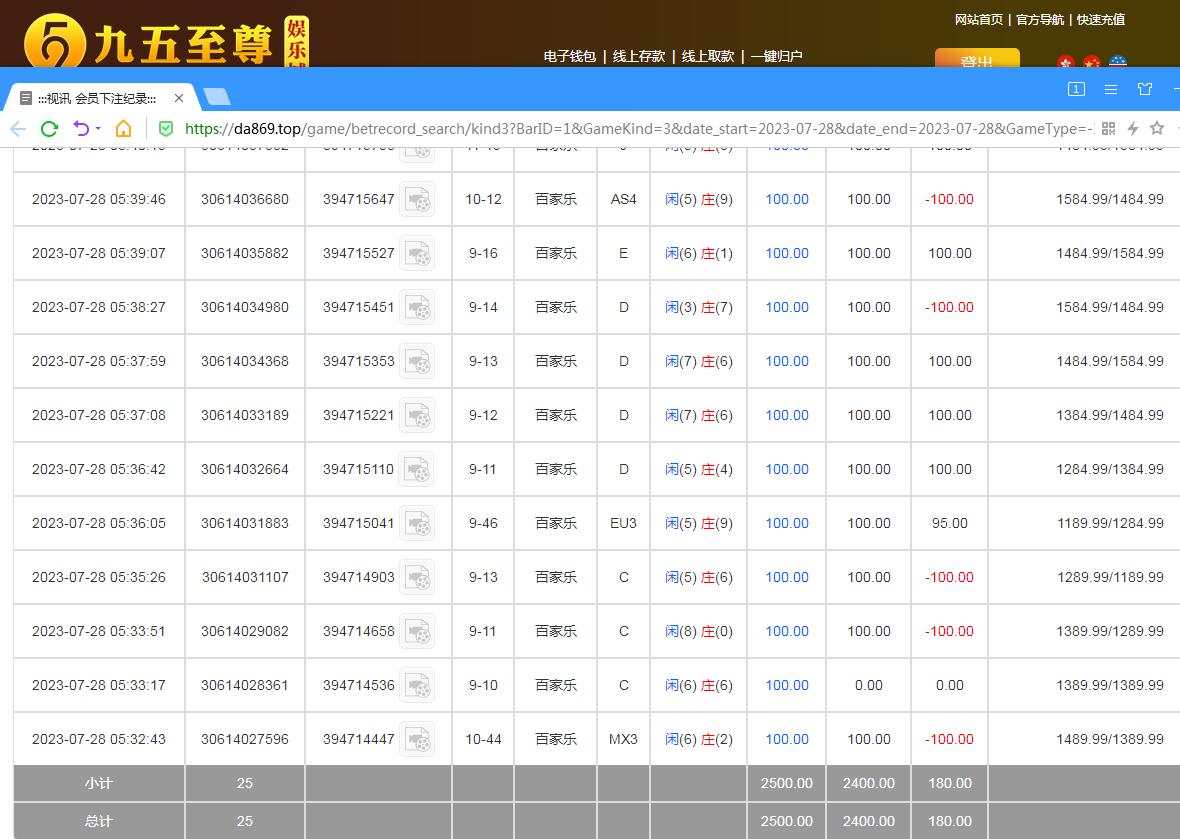Click the browser back arrow
Viewport: 1180px width, 839px height.
pyautogui.click(x=18, y=129)
